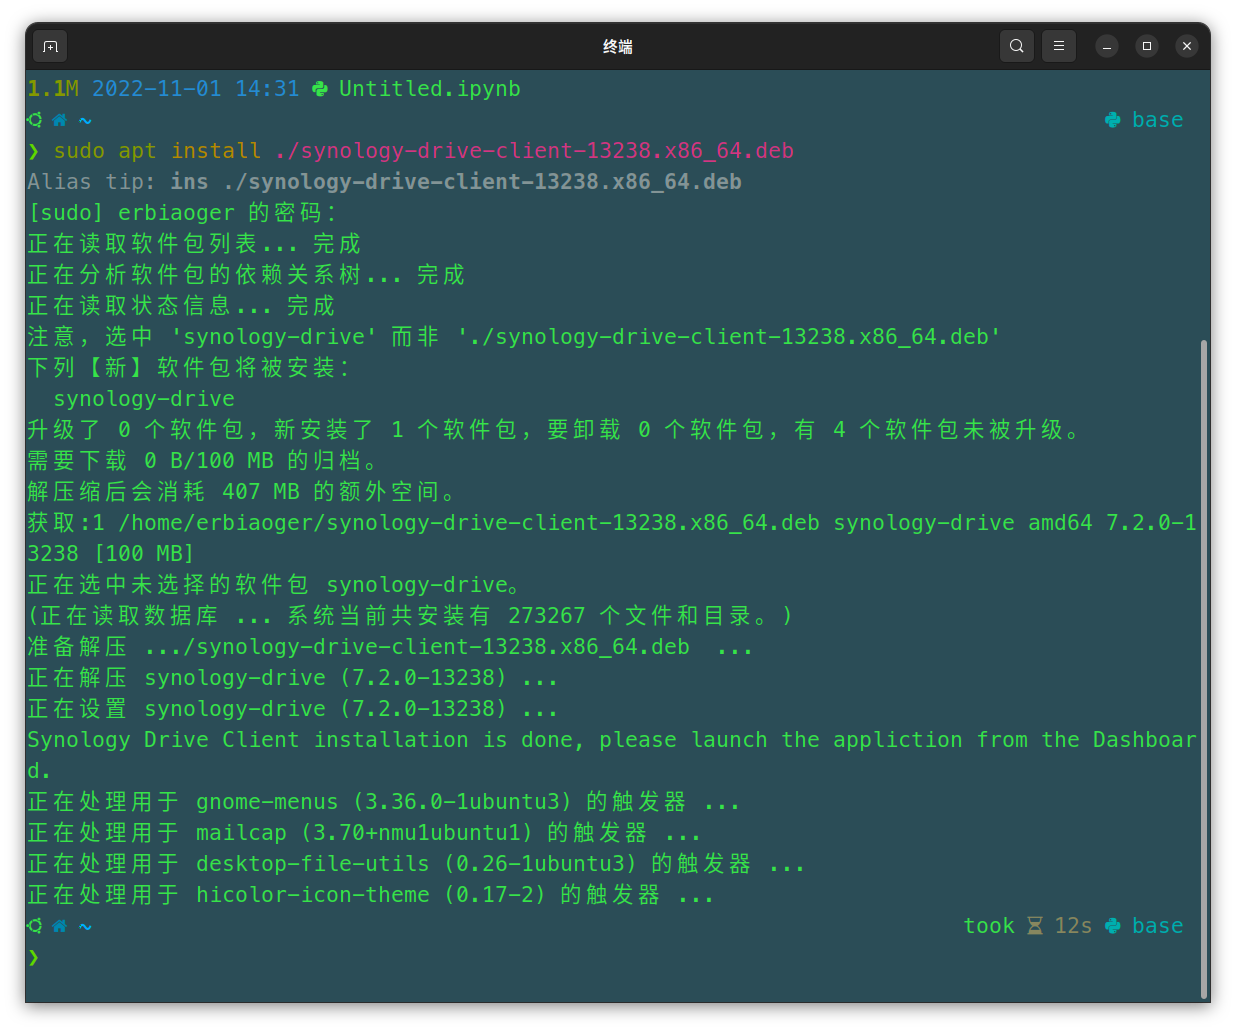
Task: Open a new terminal tab
Action: (51, 46)
